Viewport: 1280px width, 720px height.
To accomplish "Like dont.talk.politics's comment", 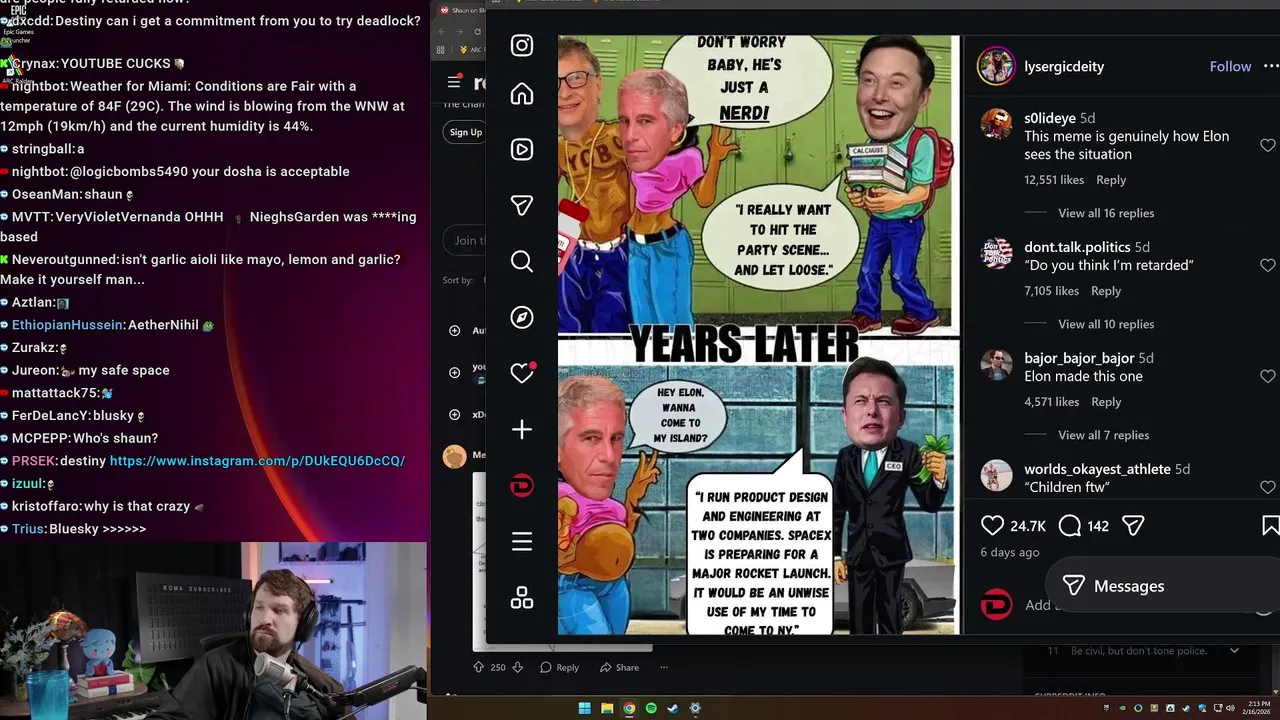I will (1268, 265).
